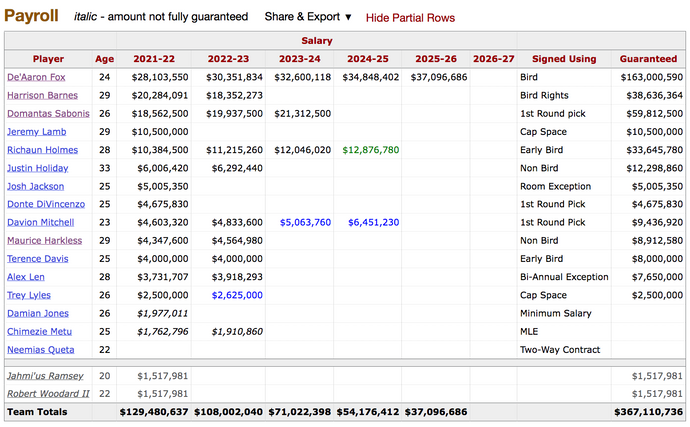The image size is (690, 427).
Task: Click Two-Way Contract in Neemias Queta row
Action: tap(560, 350)
